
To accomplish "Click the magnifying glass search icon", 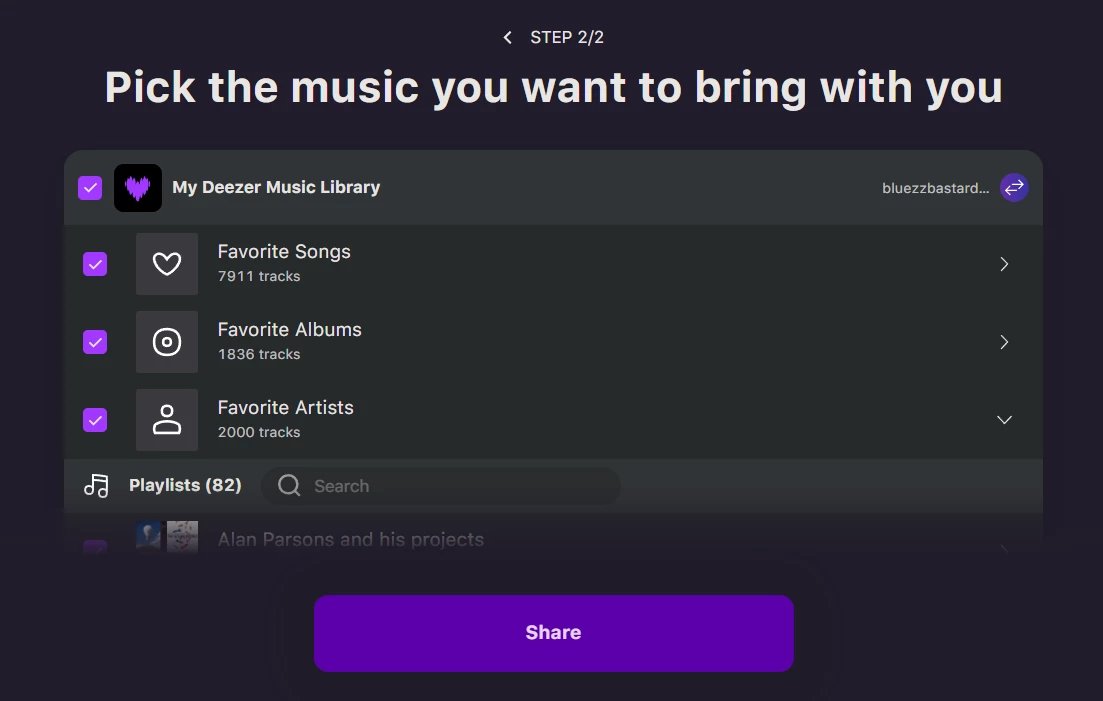I will (x=289, y=486).
